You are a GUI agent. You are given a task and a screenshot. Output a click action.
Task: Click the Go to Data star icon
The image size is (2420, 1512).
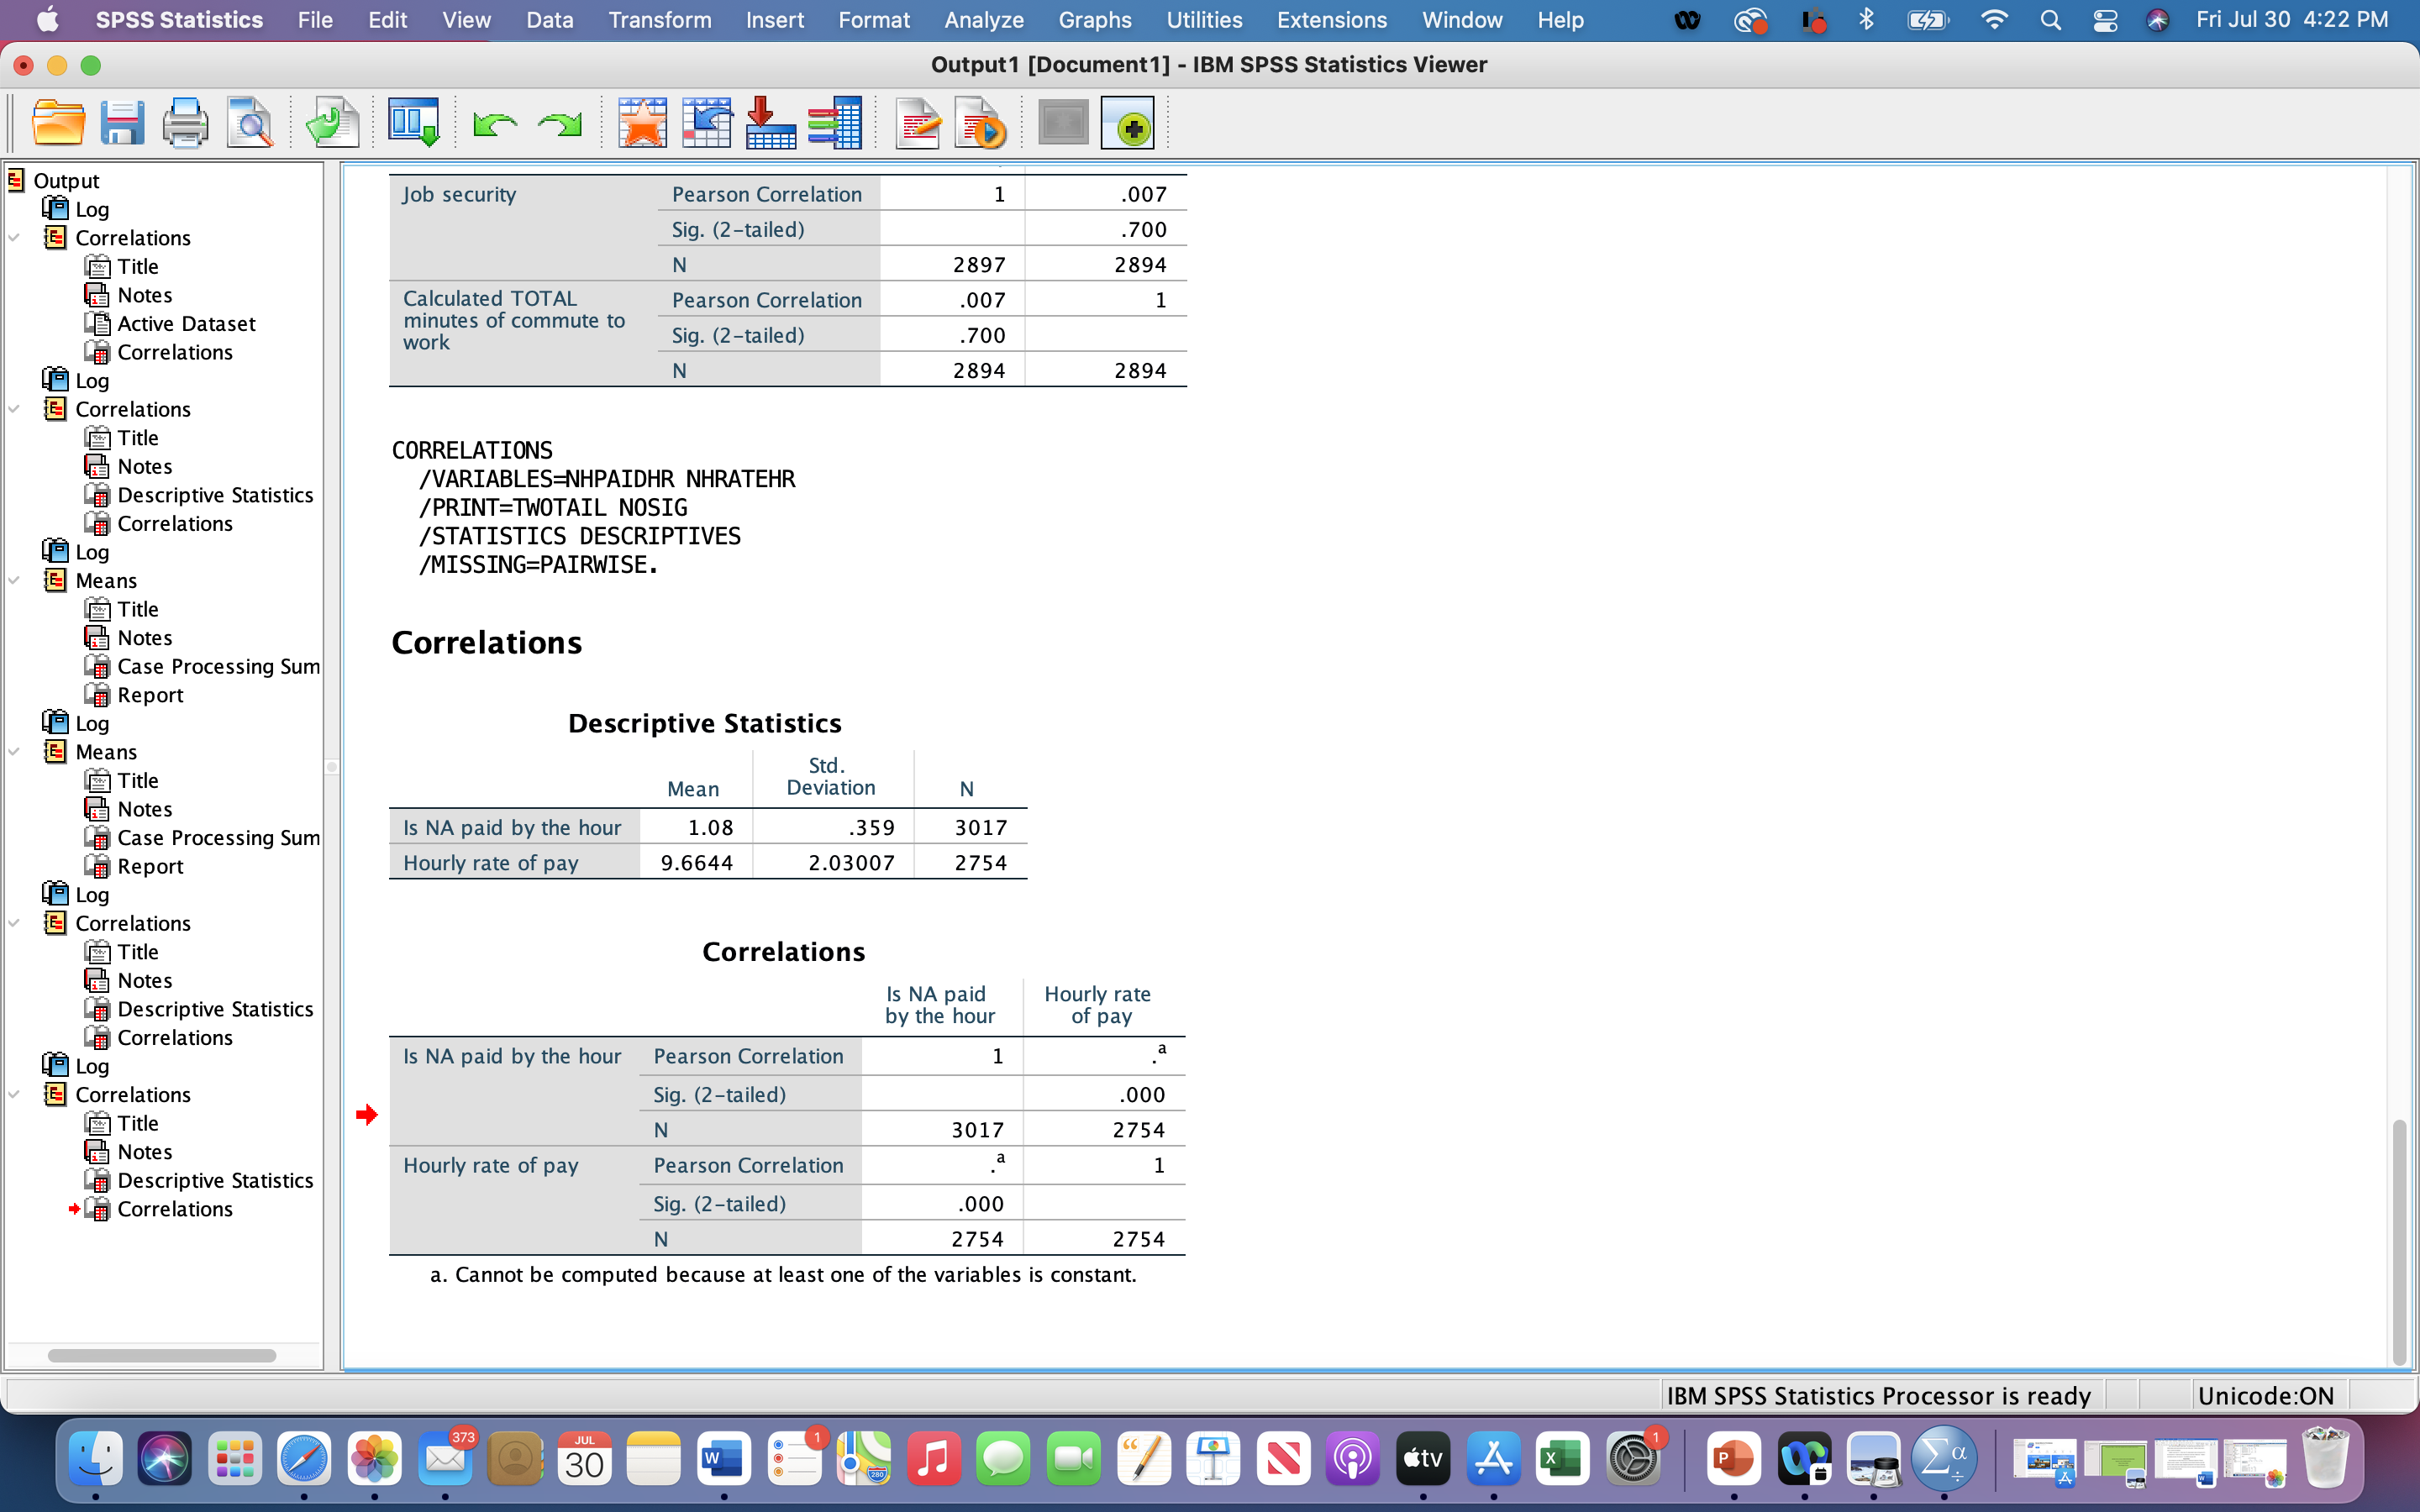coord(642,124)
